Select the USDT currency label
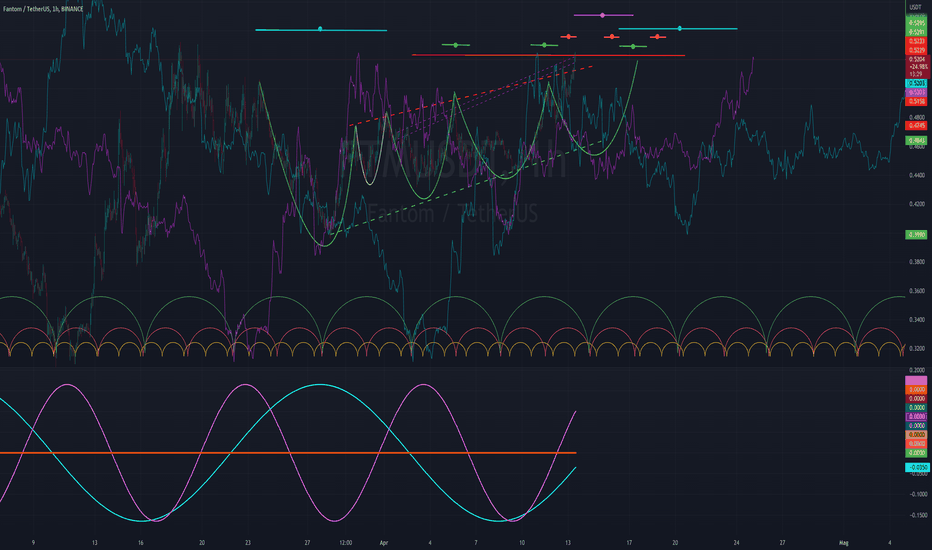Screen dimensions: 932x550 coord(916,7)
